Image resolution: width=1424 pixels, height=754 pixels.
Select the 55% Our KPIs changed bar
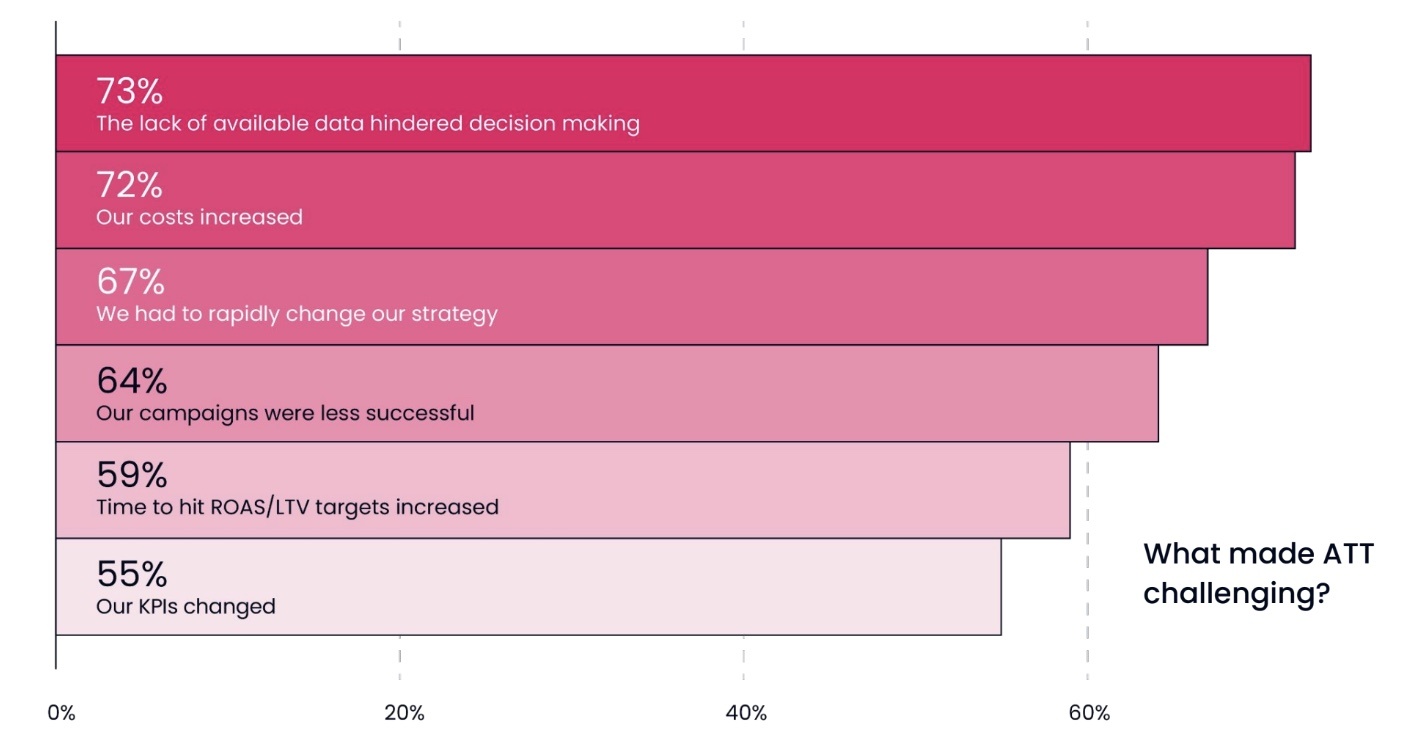click(x=528, y=587)
